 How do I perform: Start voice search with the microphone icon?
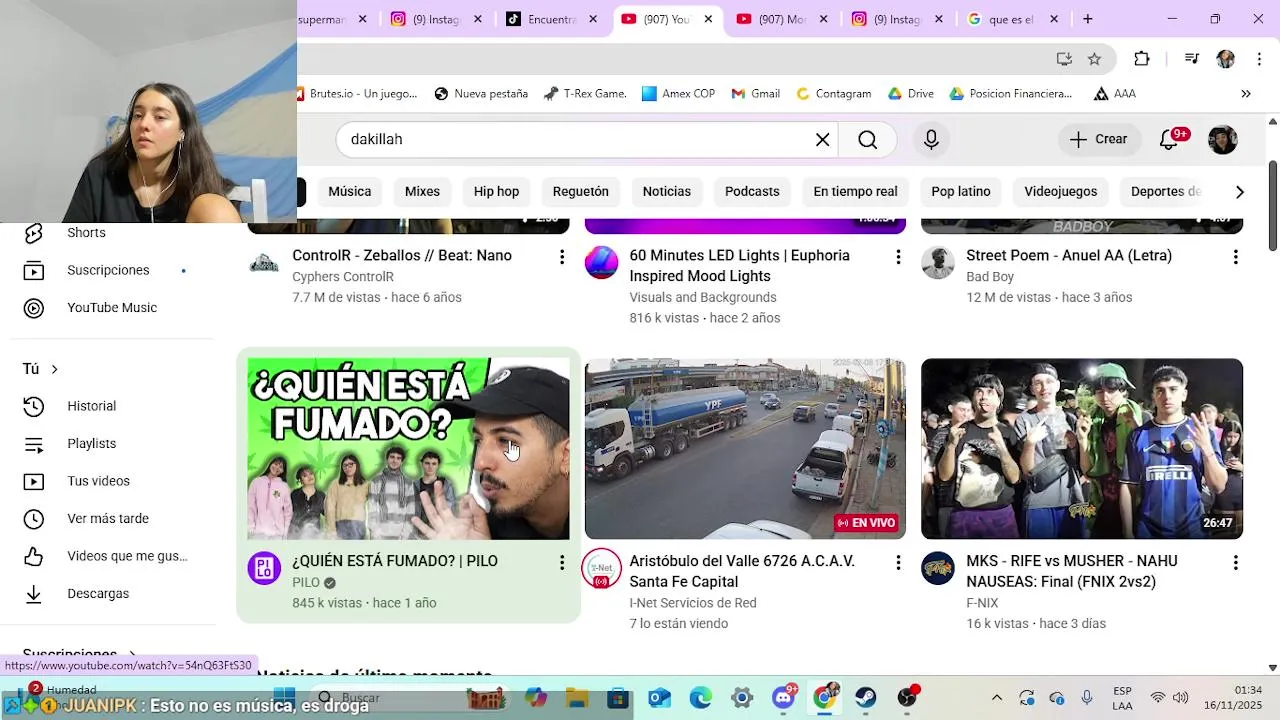click(931, 140)
